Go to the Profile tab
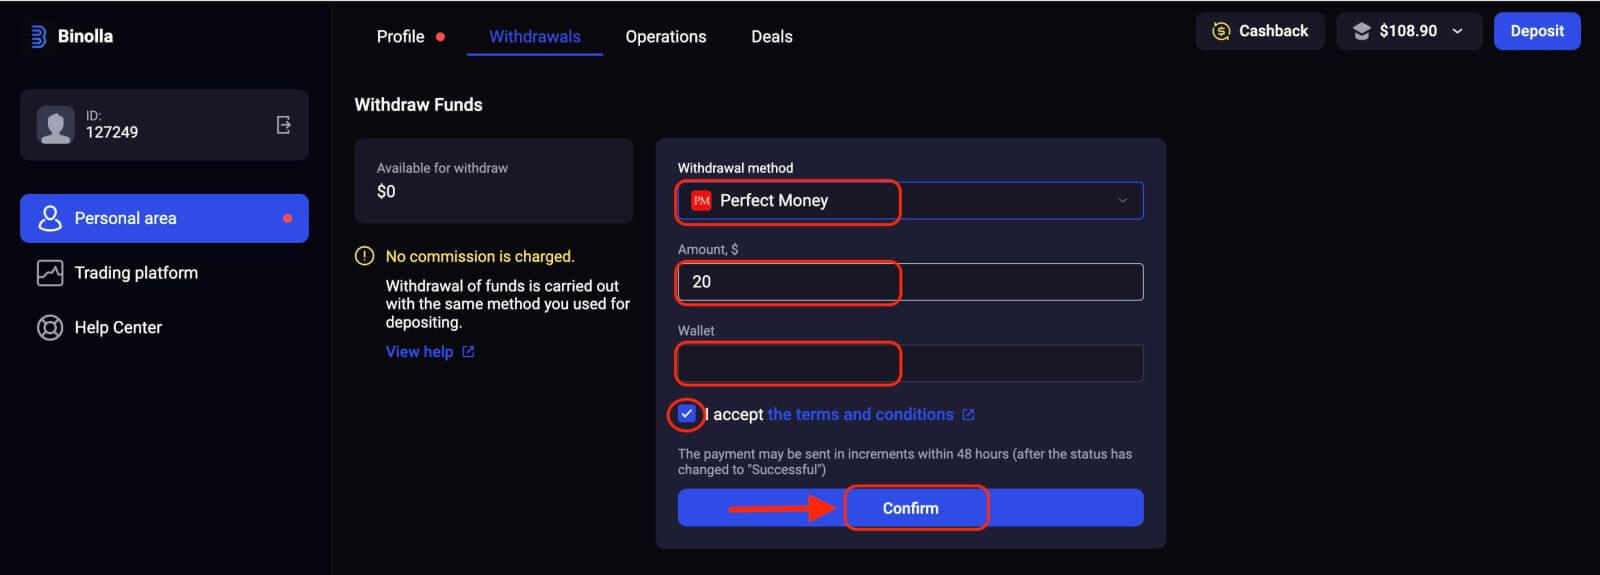 tap(400, 37)
